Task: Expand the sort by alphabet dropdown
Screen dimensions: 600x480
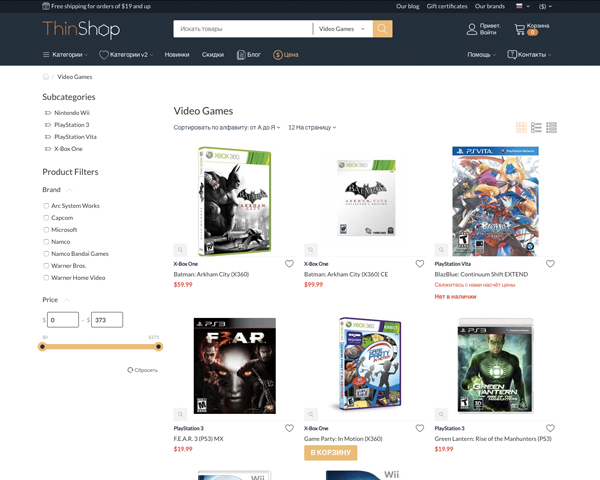Action: pos(227,127)
